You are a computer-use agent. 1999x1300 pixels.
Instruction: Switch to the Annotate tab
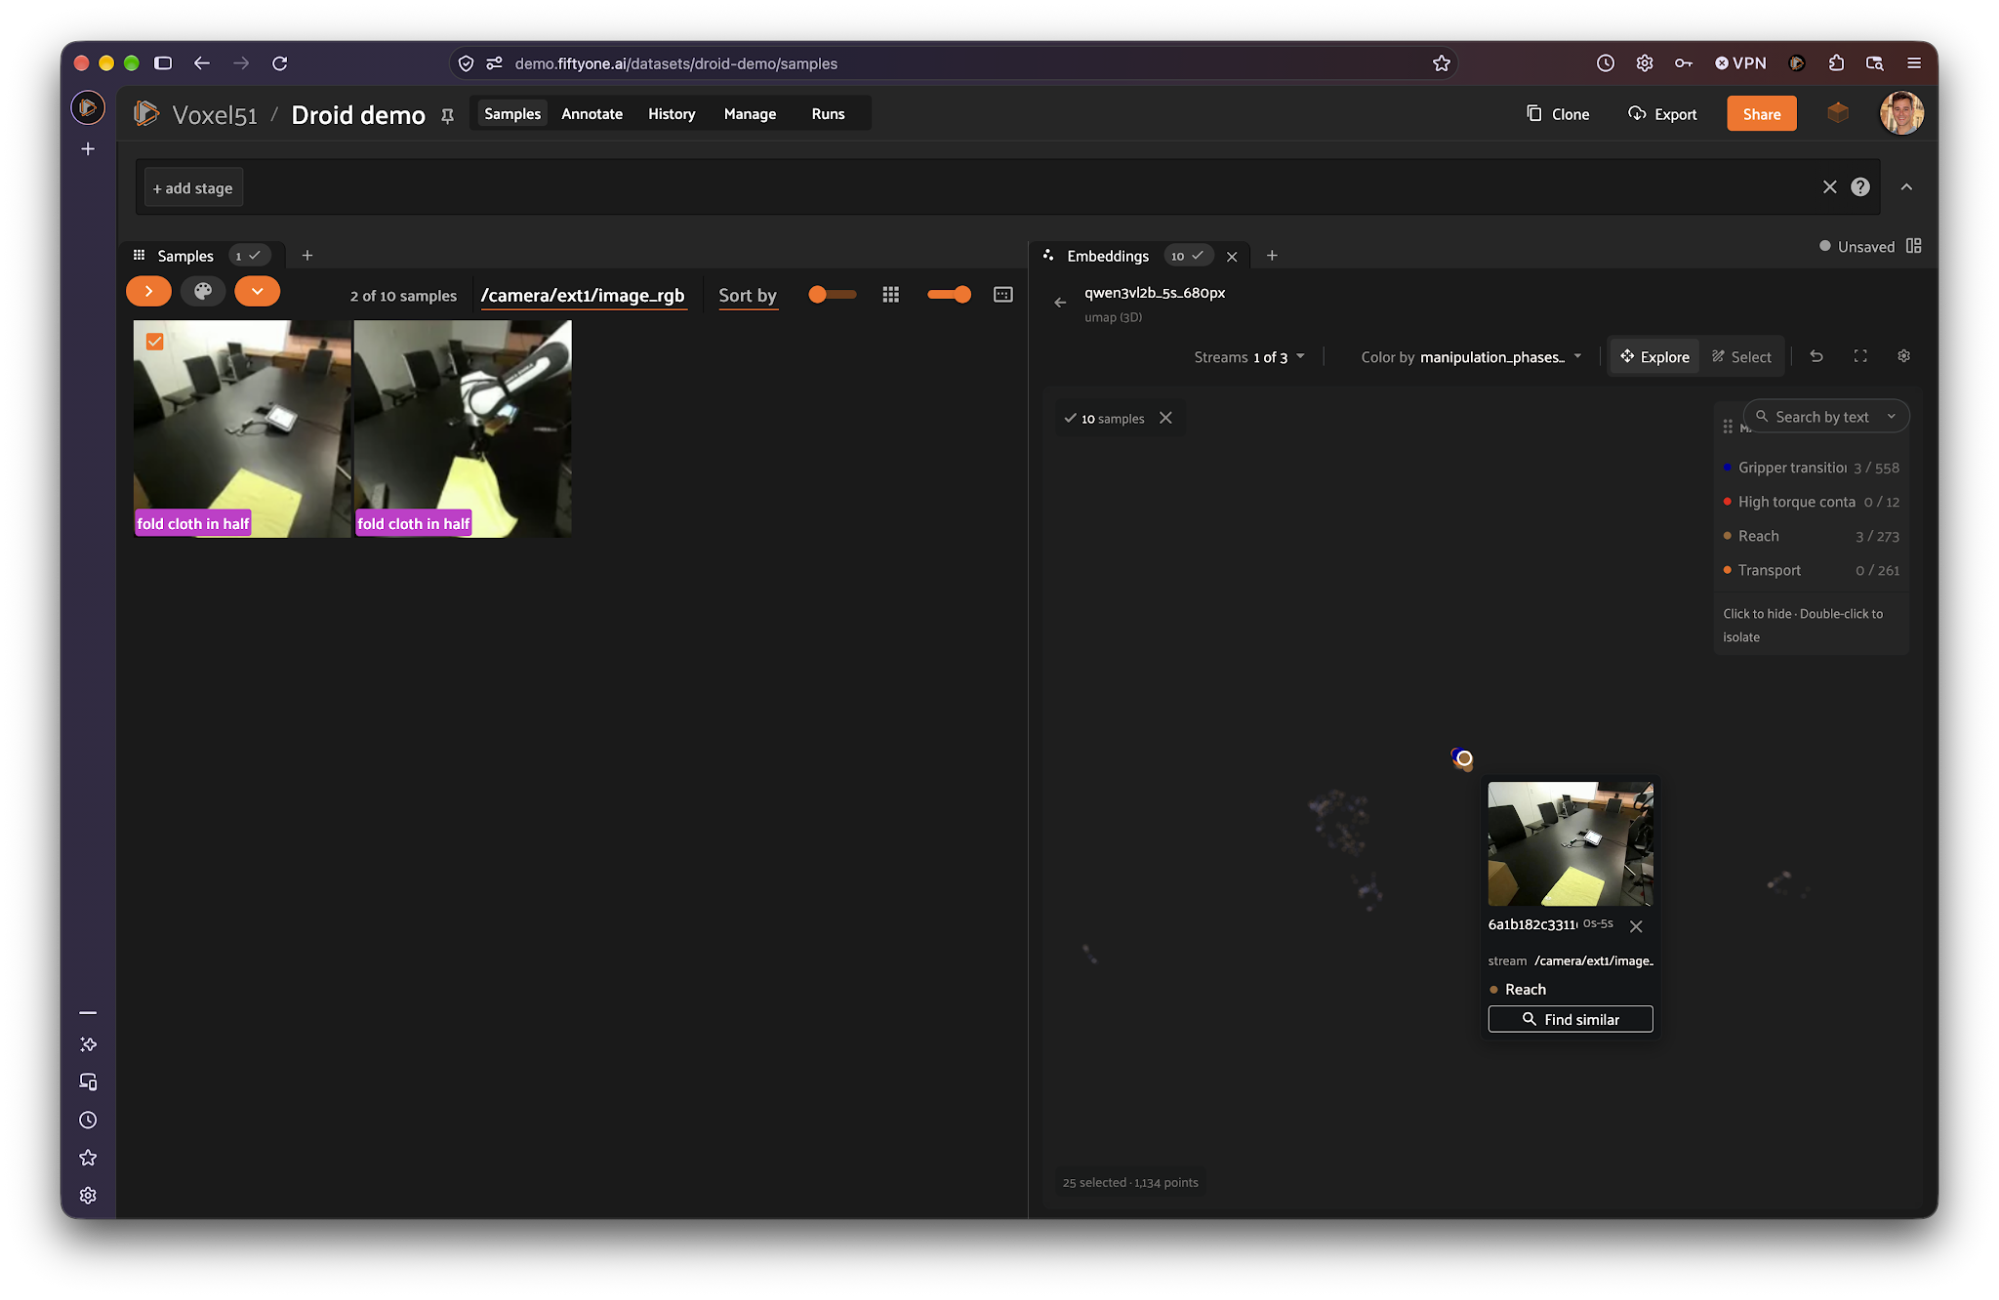(591, 114)
